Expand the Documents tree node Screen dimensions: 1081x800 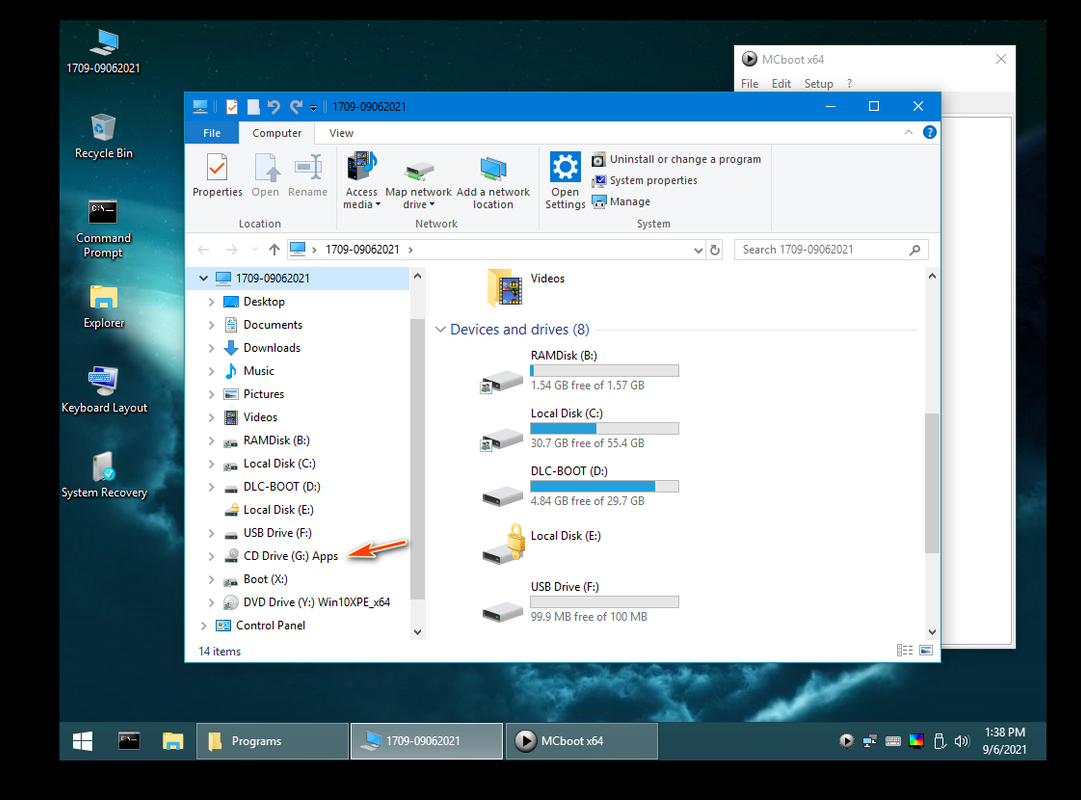(212, 325)
